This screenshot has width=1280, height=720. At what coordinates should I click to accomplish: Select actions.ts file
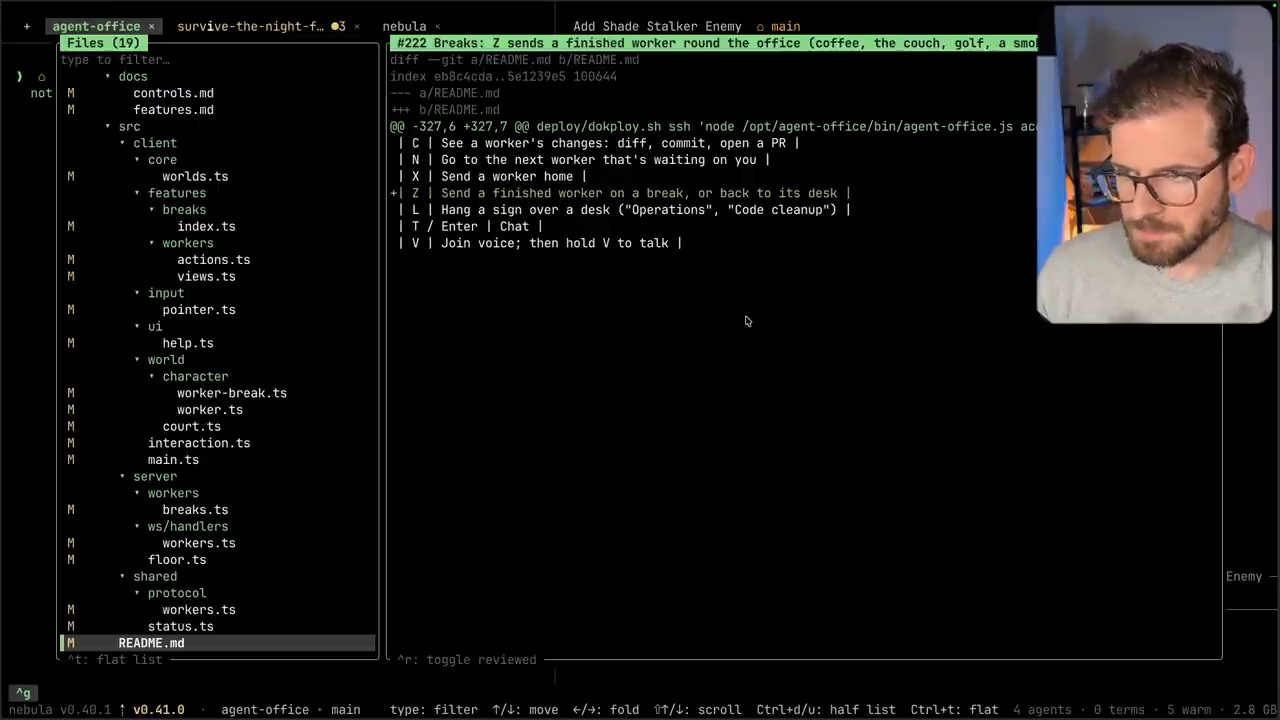(213, 260)
